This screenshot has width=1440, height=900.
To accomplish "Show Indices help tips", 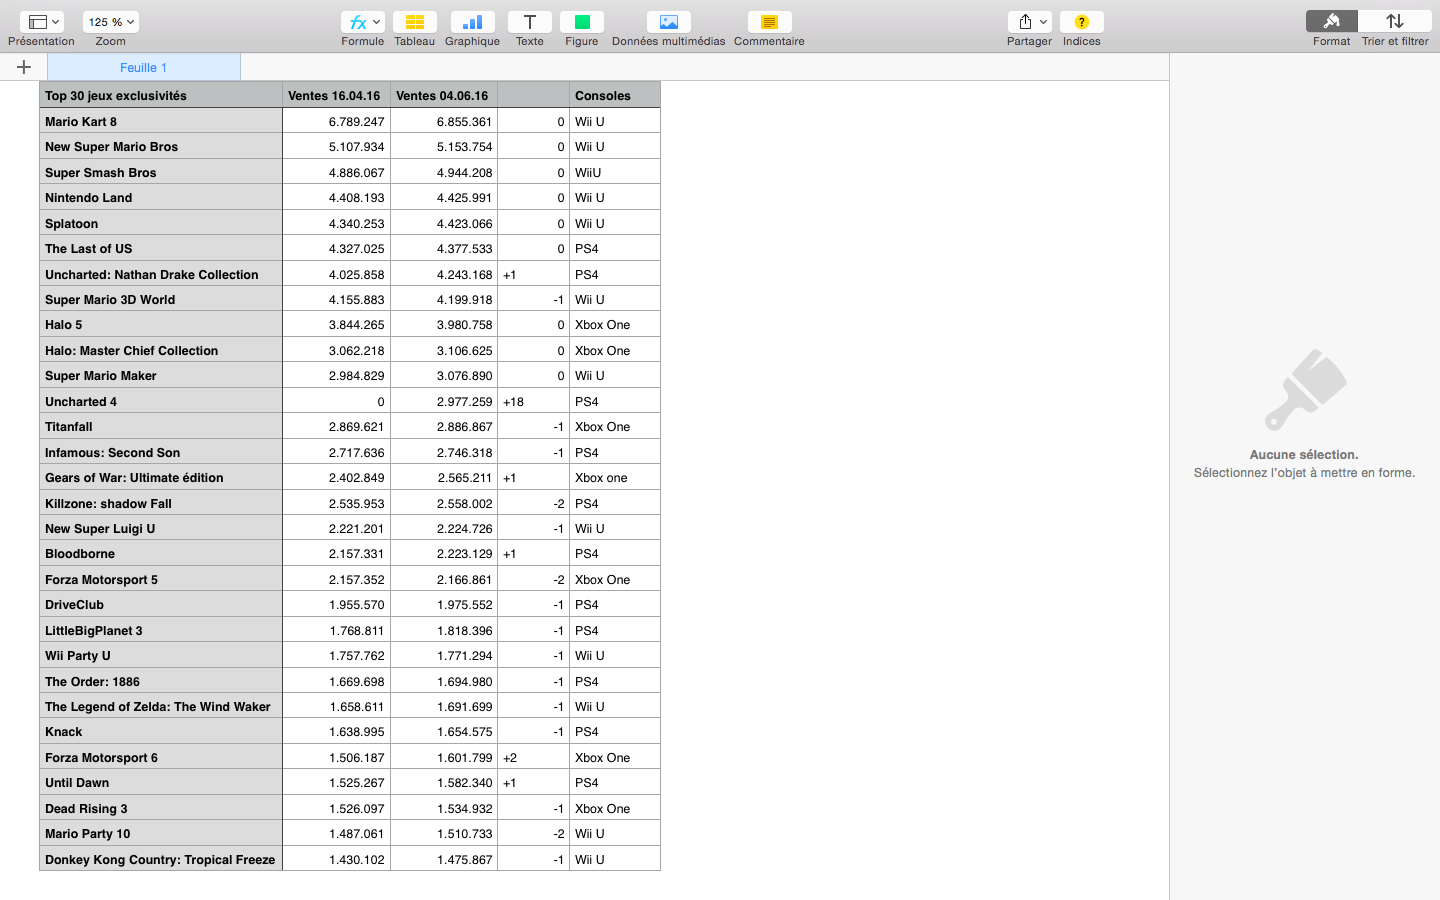I will (1082, 22).
